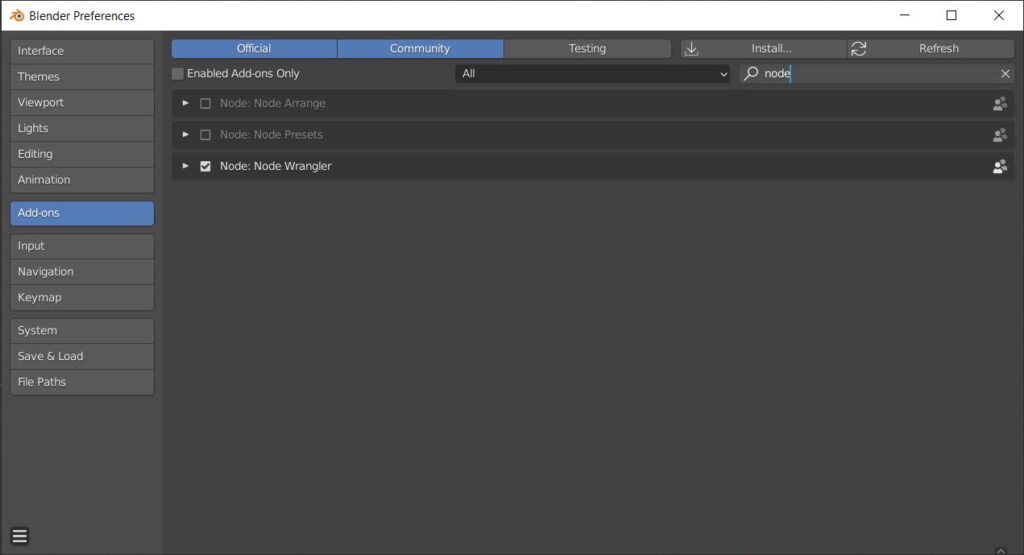Image resolution: width=1024 pixels, height=555 pixels.
Task: Click community icon on Node Presets row
Action: point(1000,135)
